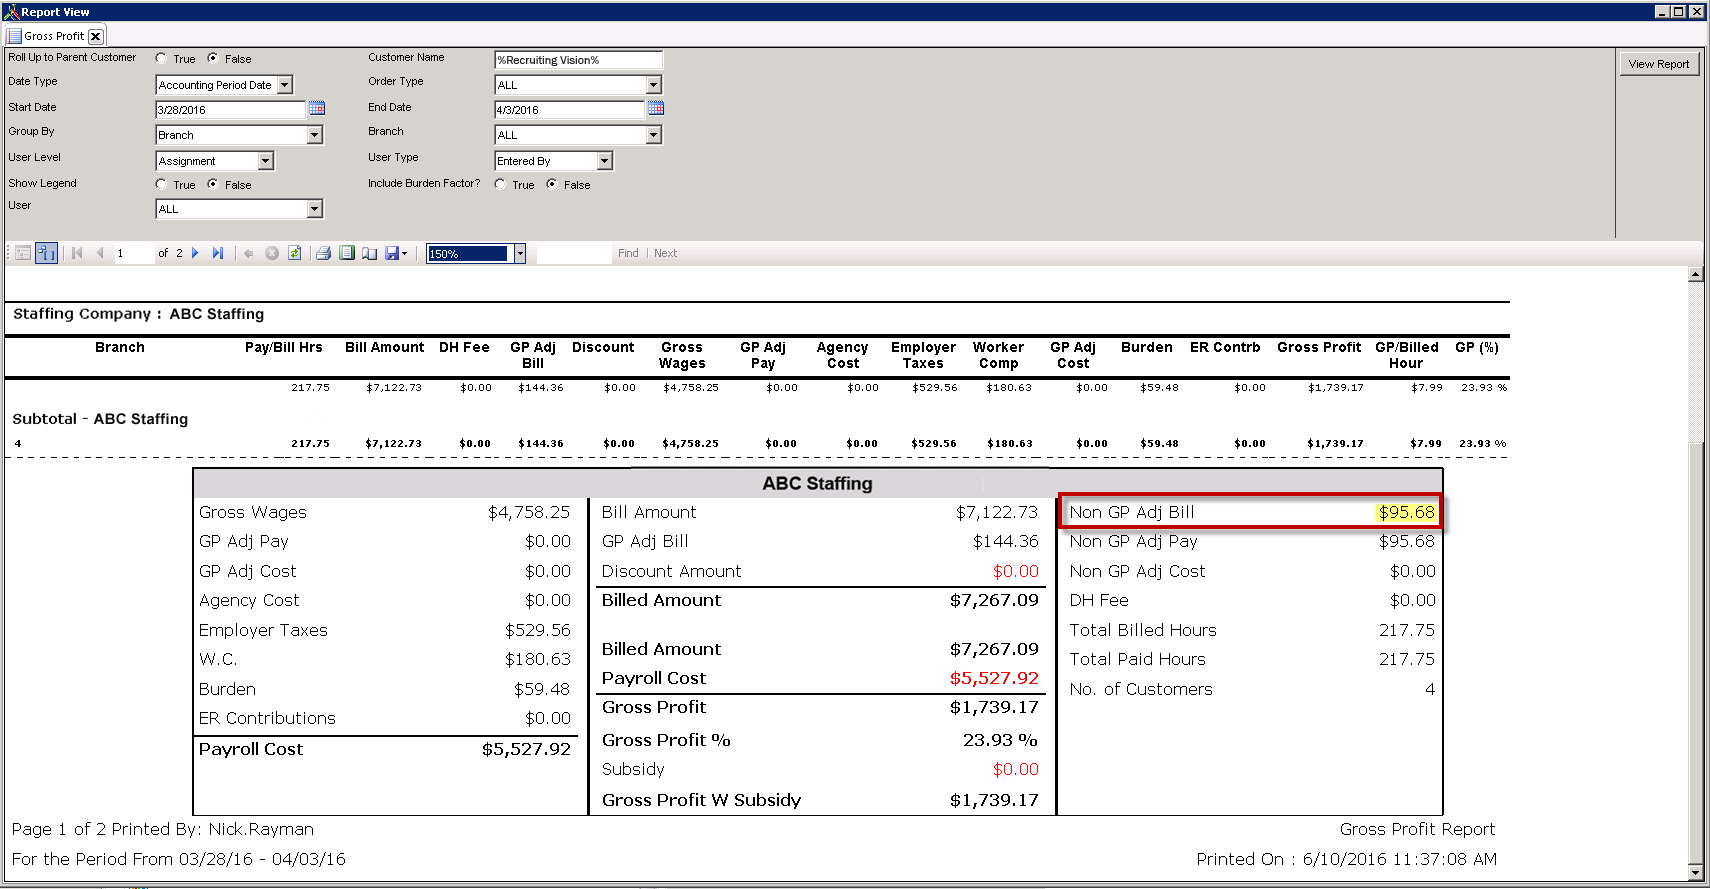Click the Pay/Bill Hrs column header
The height and width of the screenshot is (889, 1710).
tap(283, 347)
